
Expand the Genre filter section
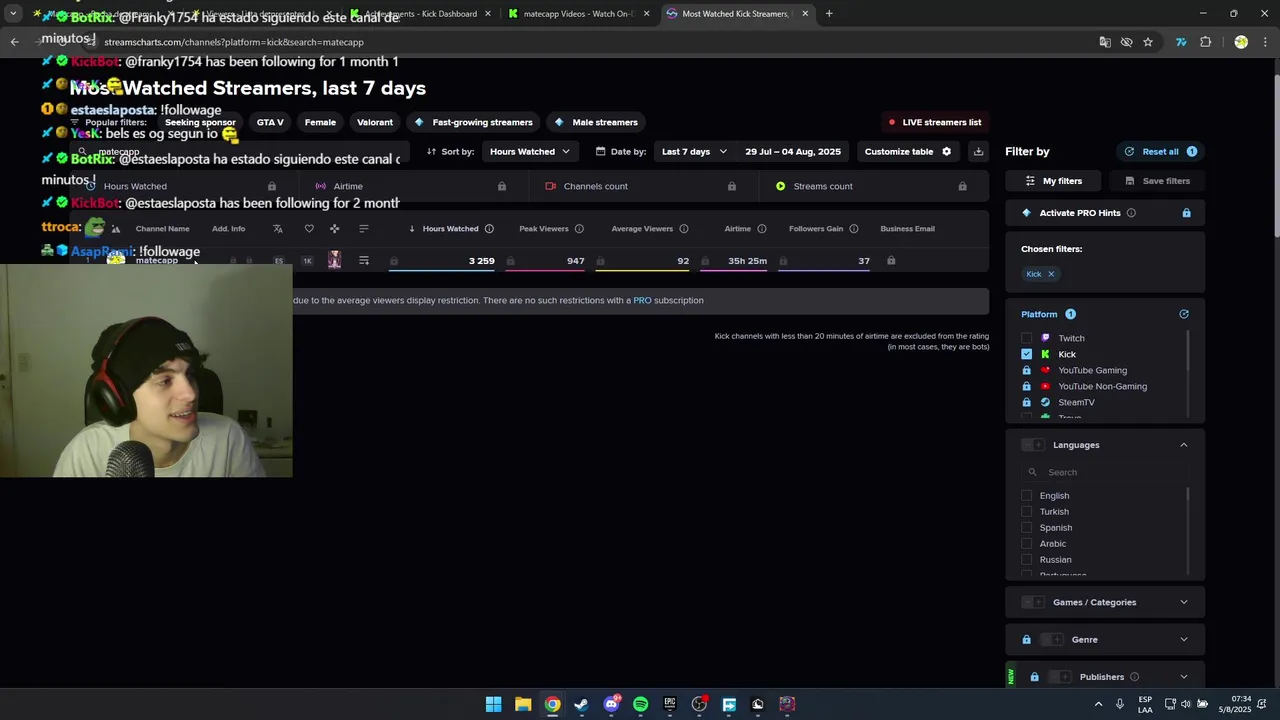point(1184,640)
